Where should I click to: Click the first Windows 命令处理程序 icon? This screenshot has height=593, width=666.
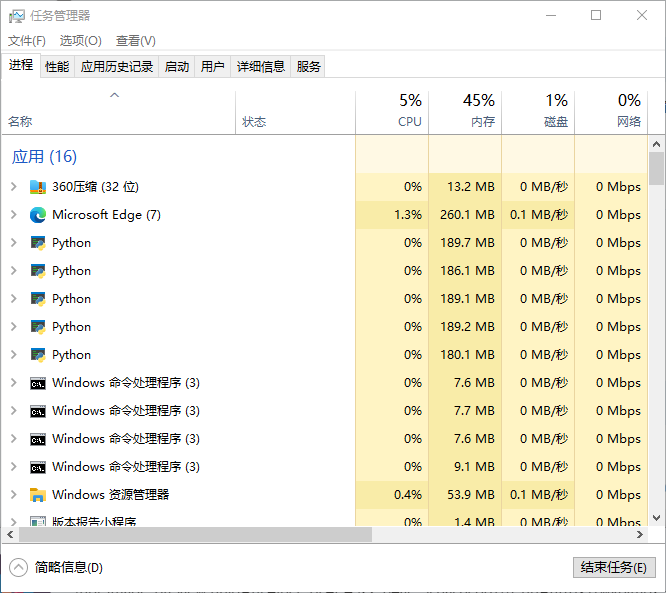coord(38,383)
